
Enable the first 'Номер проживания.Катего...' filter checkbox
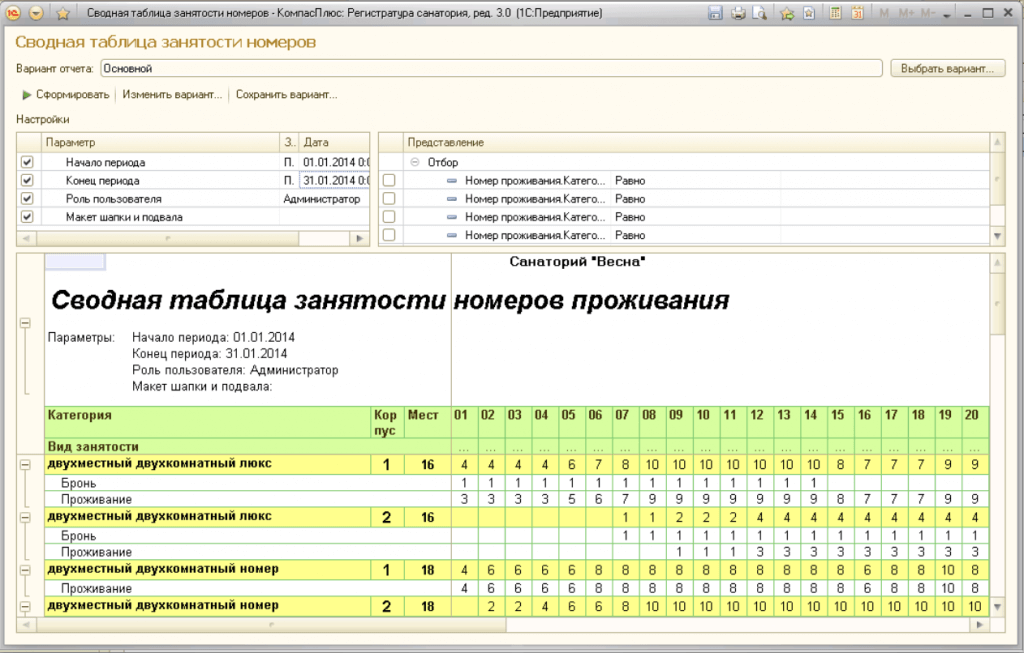click(389, 181)
